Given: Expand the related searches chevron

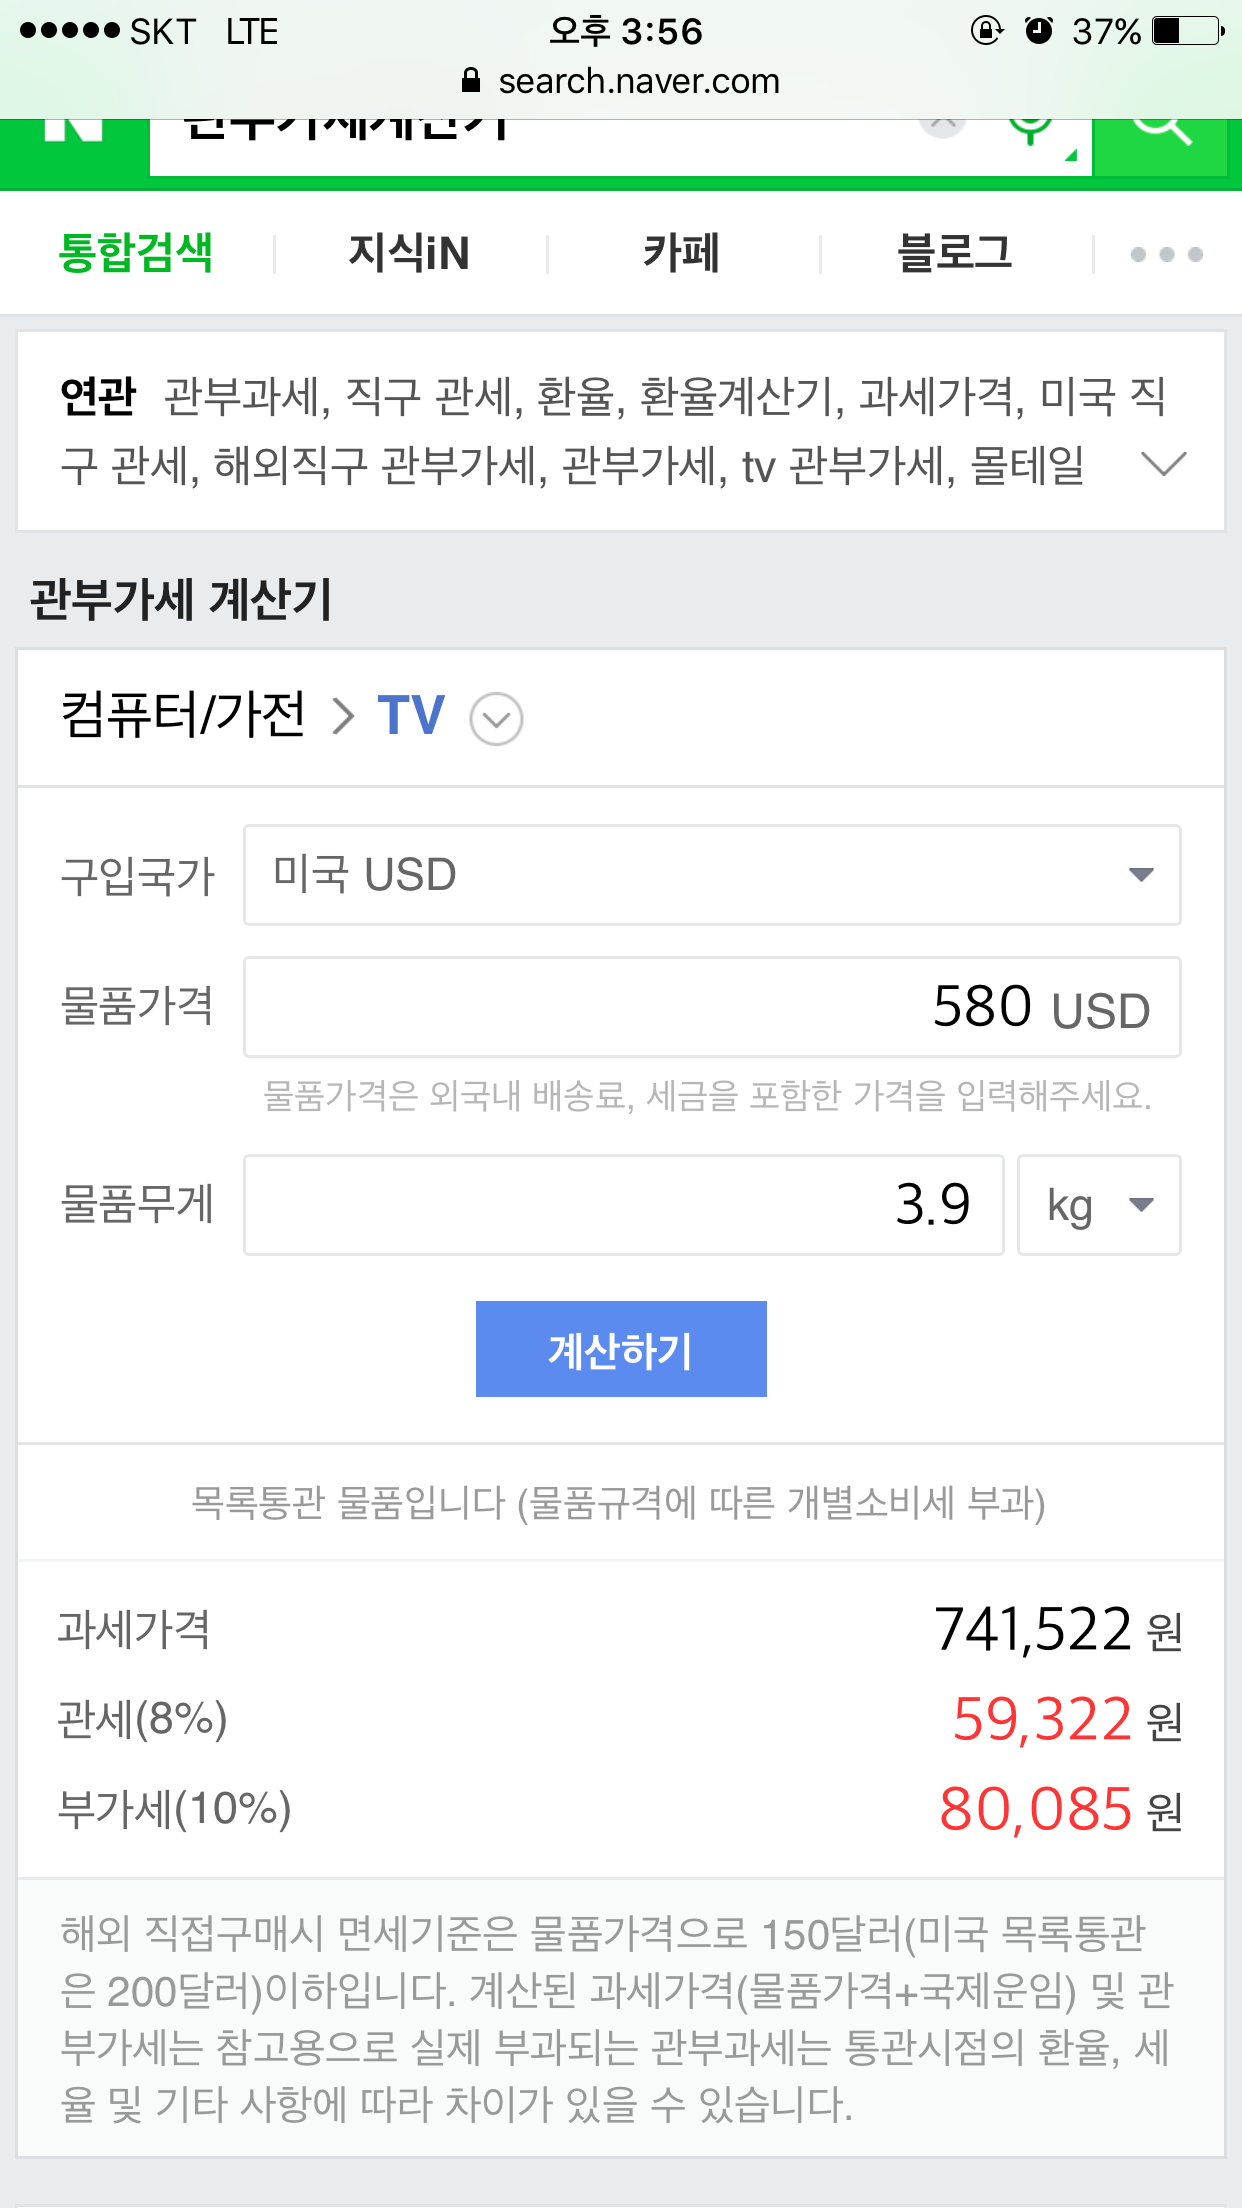Looking at the screenshot, I should [x=1163, y=464].
